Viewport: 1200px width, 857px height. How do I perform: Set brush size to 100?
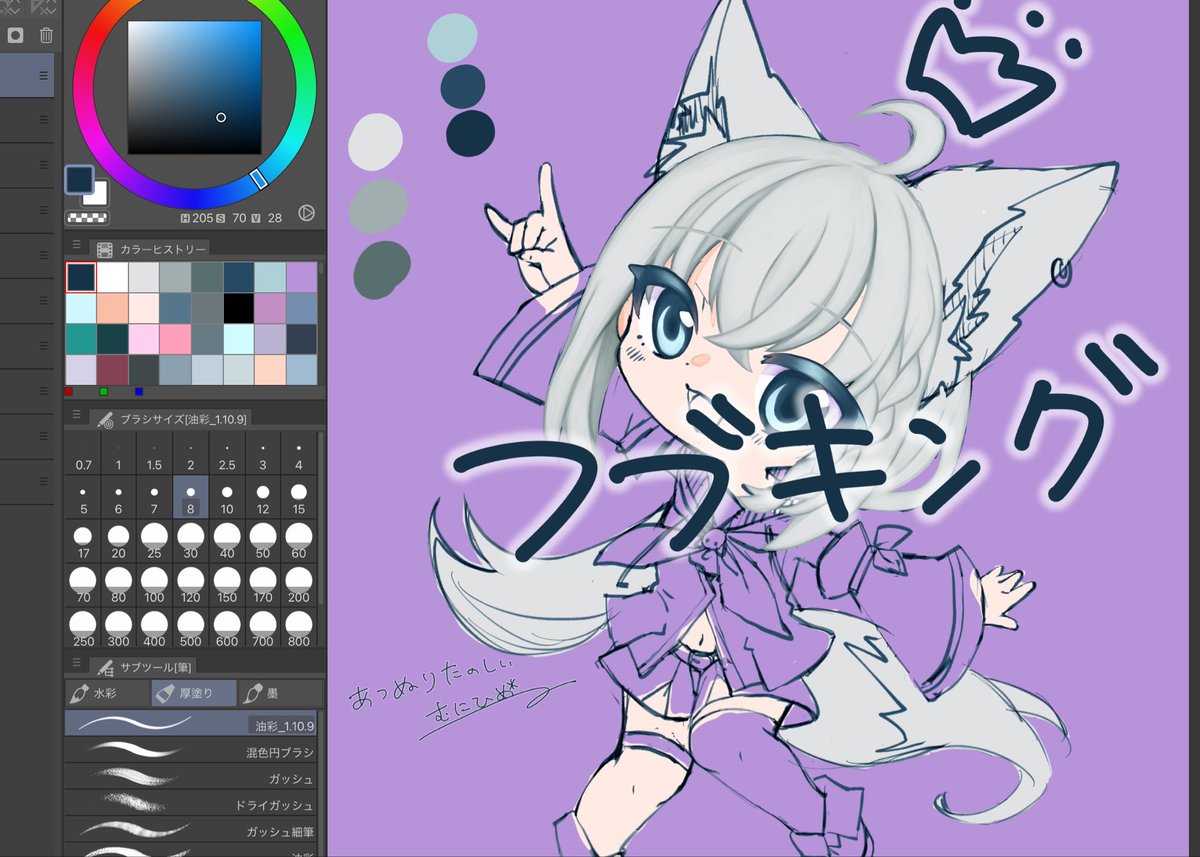[154, 587]
